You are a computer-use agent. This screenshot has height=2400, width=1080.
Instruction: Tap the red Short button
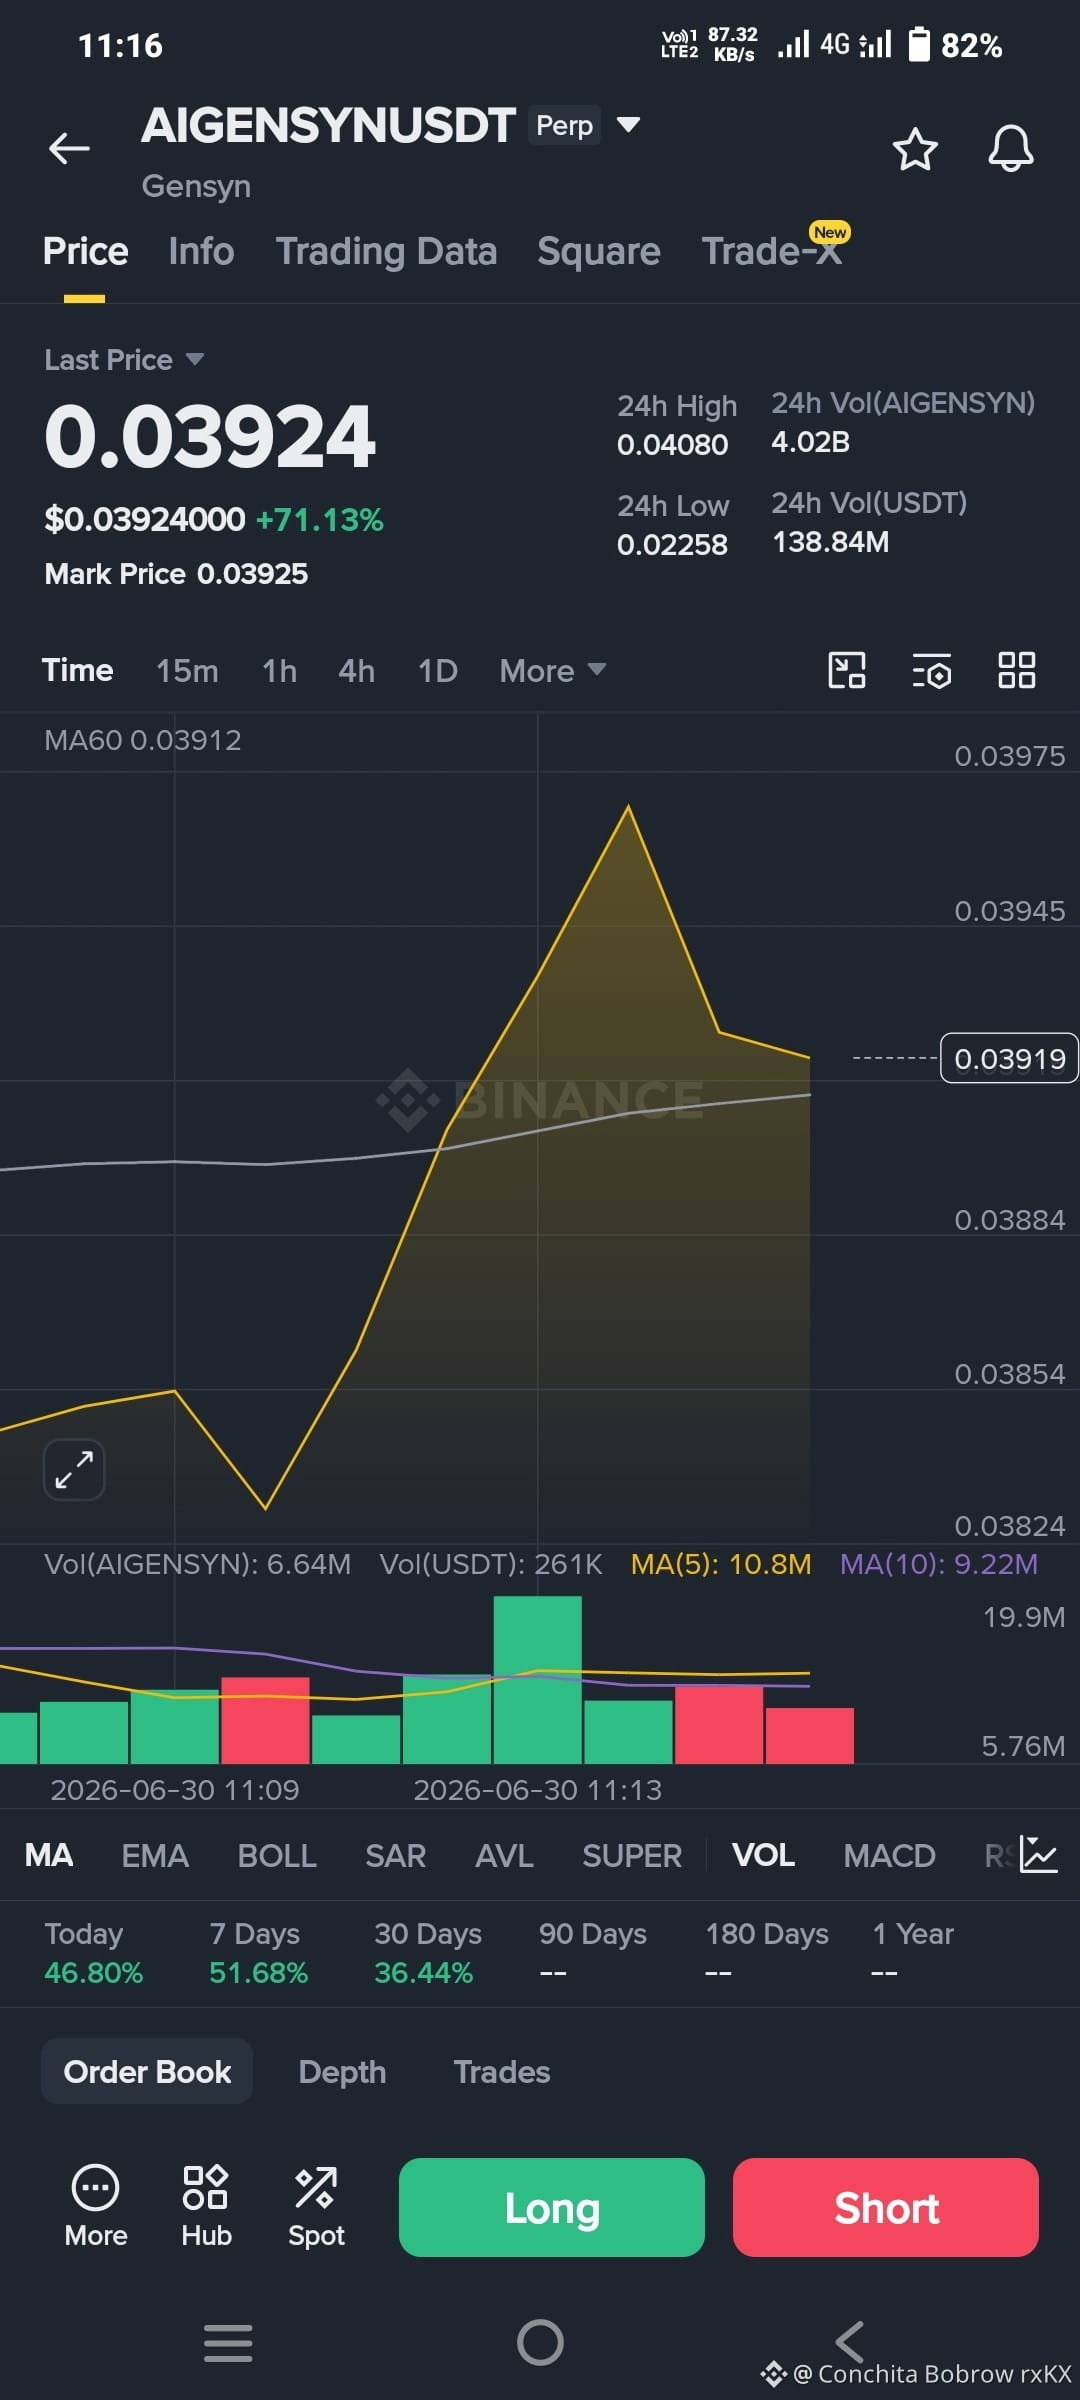pyautogui.click(x=886, y=2207)
